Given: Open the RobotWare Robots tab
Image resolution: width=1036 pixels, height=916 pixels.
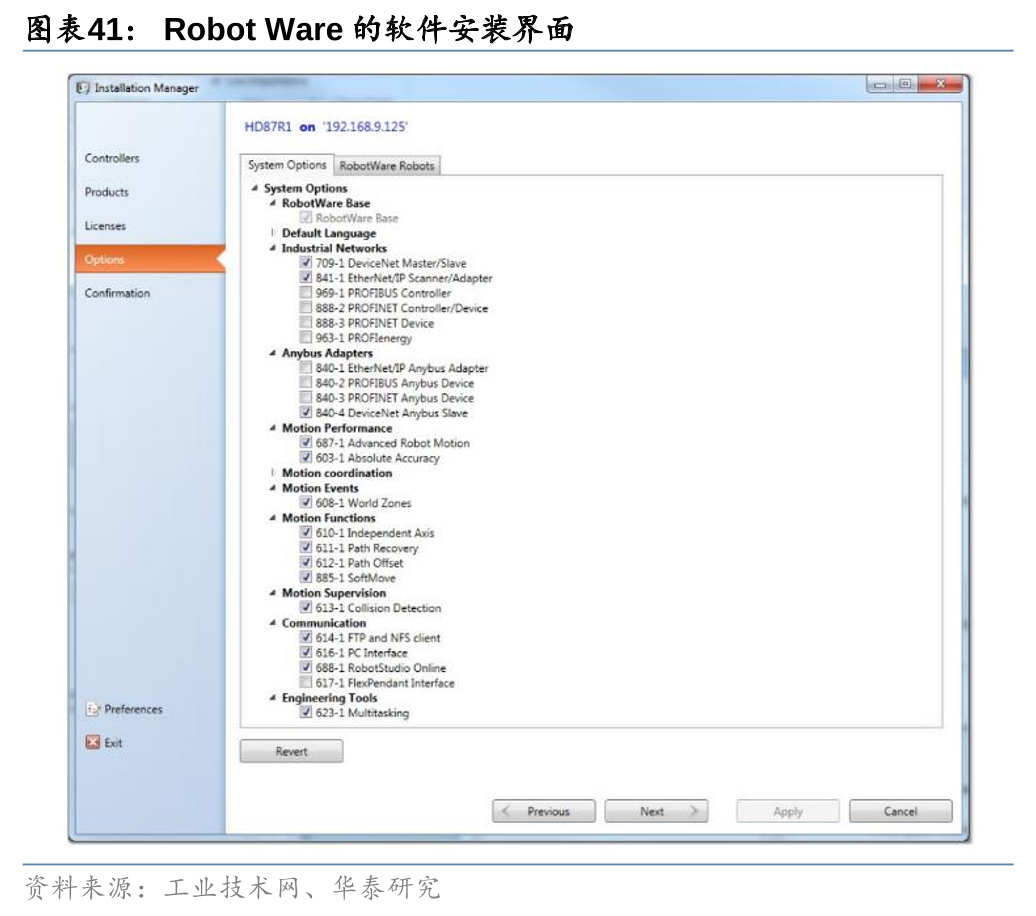Looking at the screenshot, I should [387, 166].
